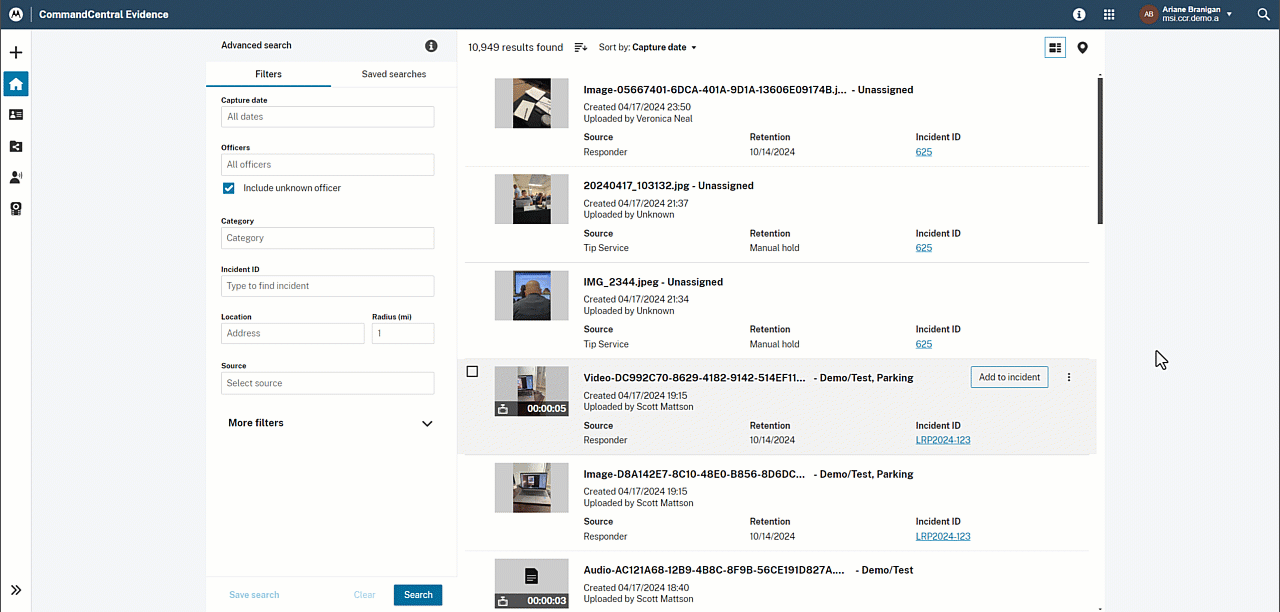Click the search magnifier in top bar

tap(1263, 15)
